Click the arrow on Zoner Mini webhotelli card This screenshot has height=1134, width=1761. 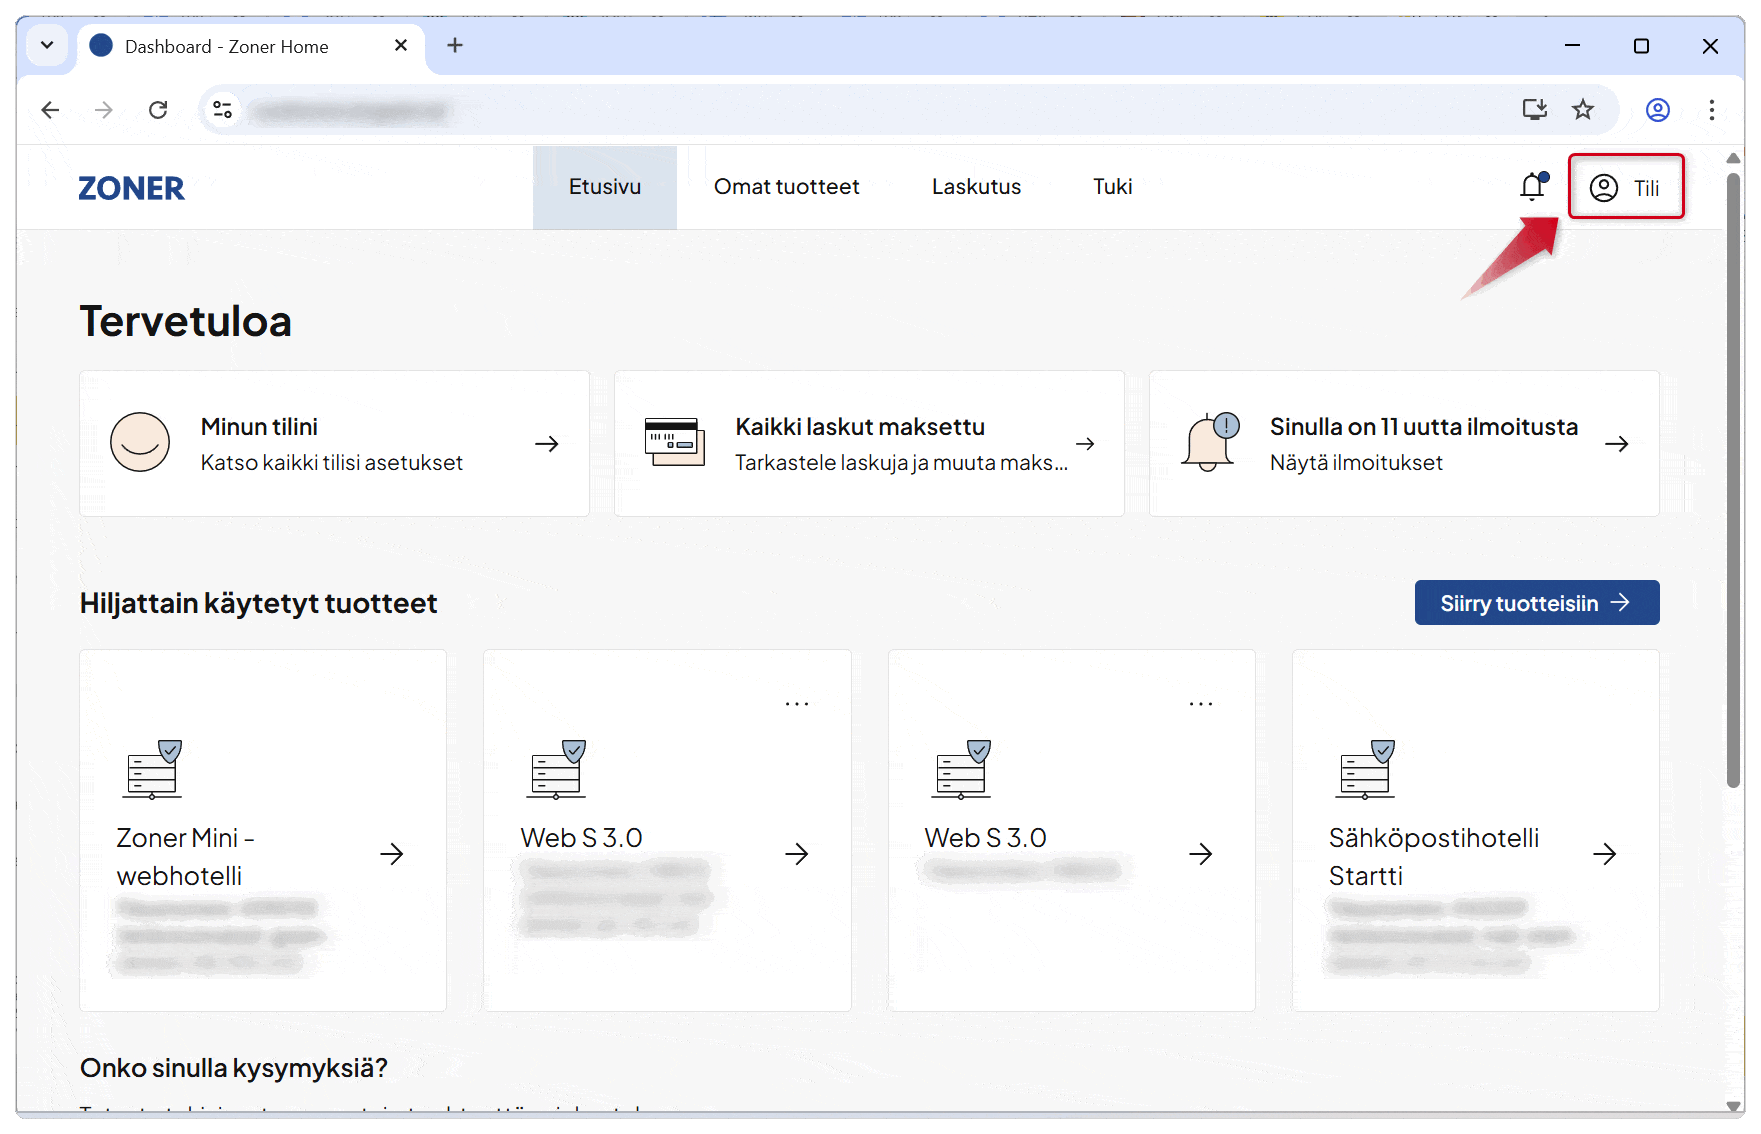[392, 854]
